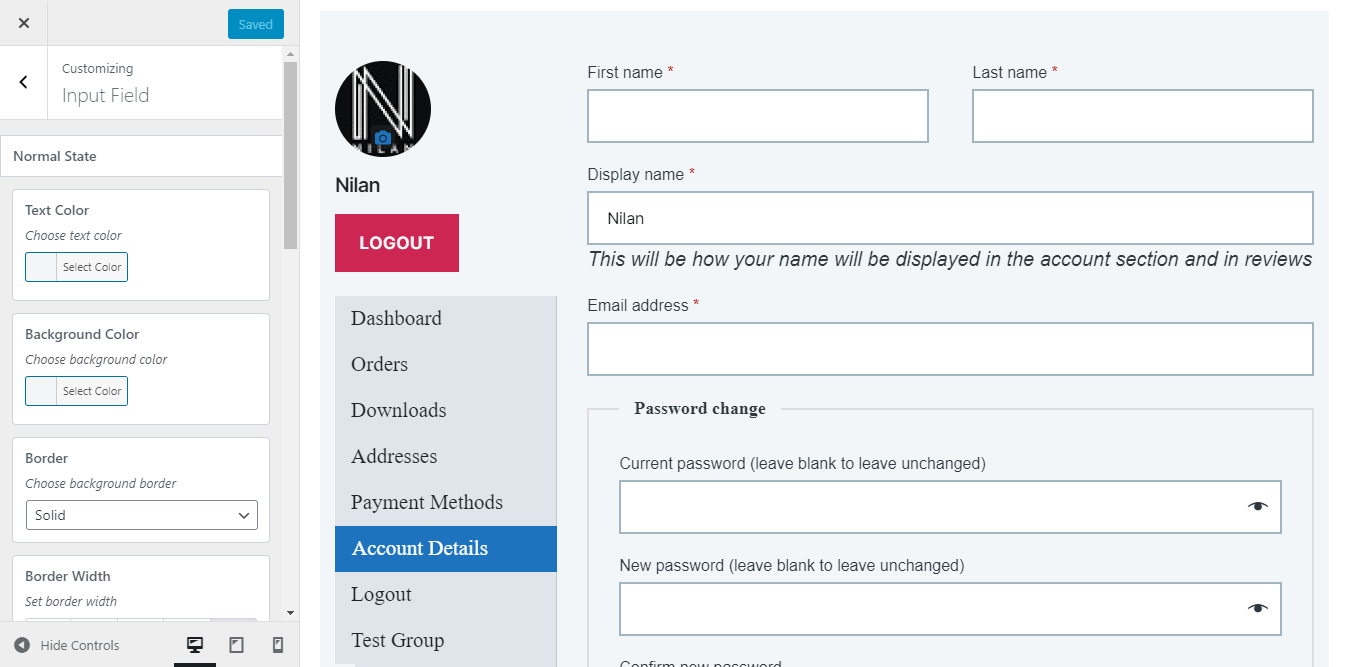Open the Border style dropdown showing Solid
This screenshot has width=1349, height=667.
coord(141,515)
